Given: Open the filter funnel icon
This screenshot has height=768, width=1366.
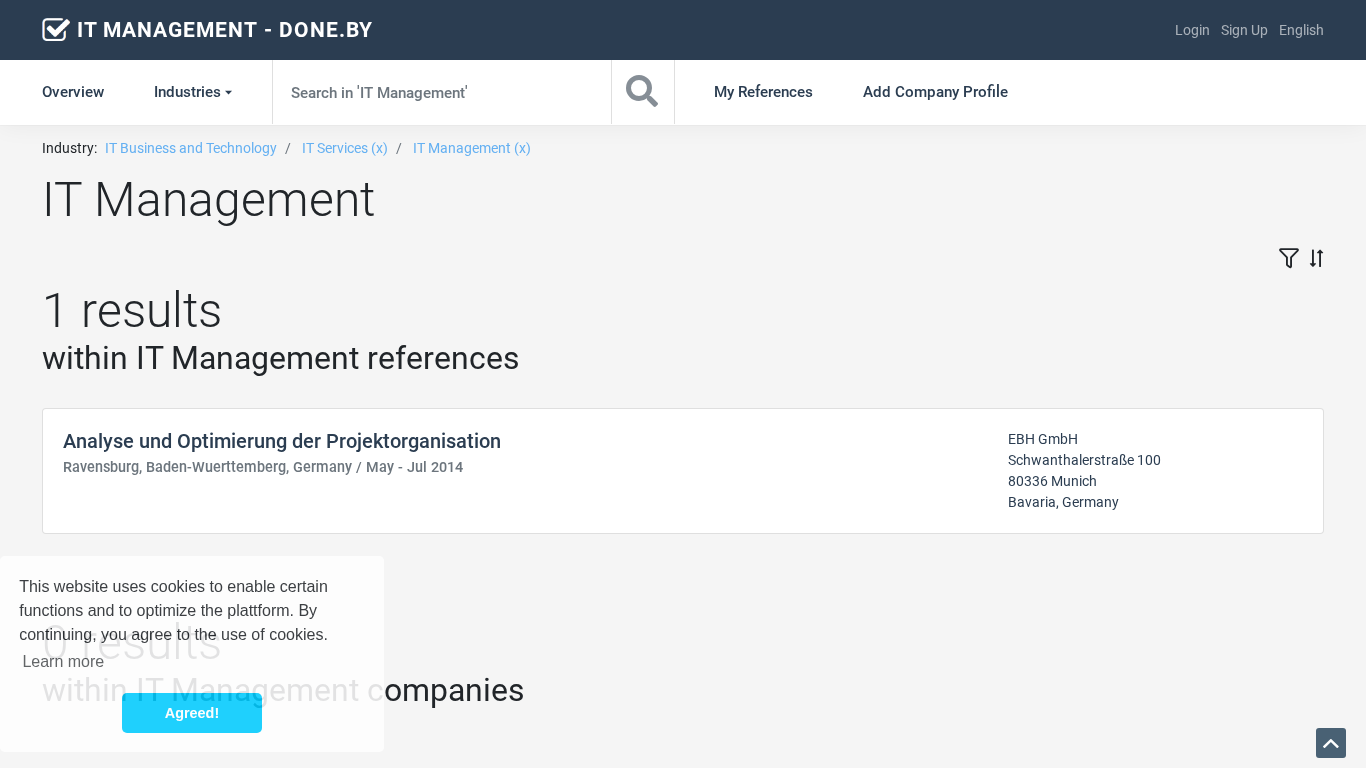Looking at the screenshot, I should [x=1288, y=258].
